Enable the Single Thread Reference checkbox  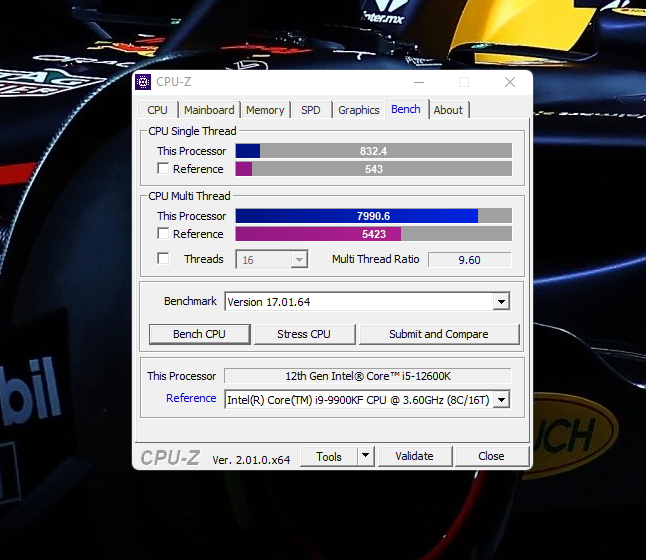coord(163,169)
